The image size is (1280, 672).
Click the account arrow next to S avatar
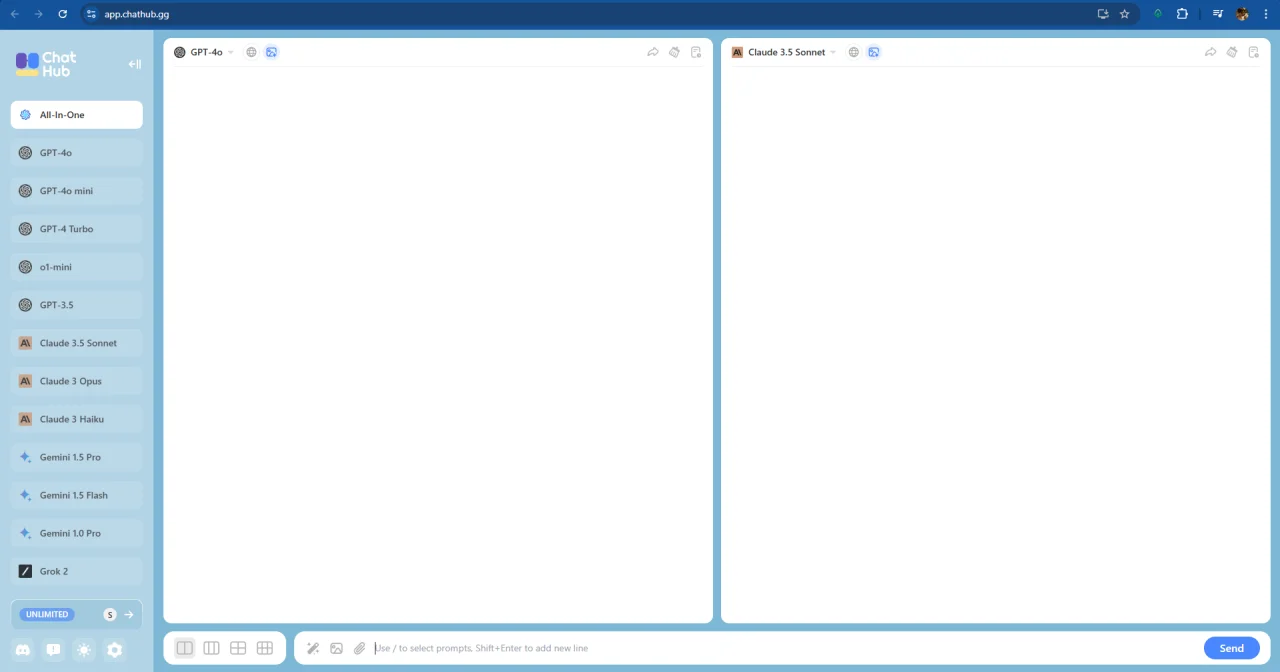point(129,615)
